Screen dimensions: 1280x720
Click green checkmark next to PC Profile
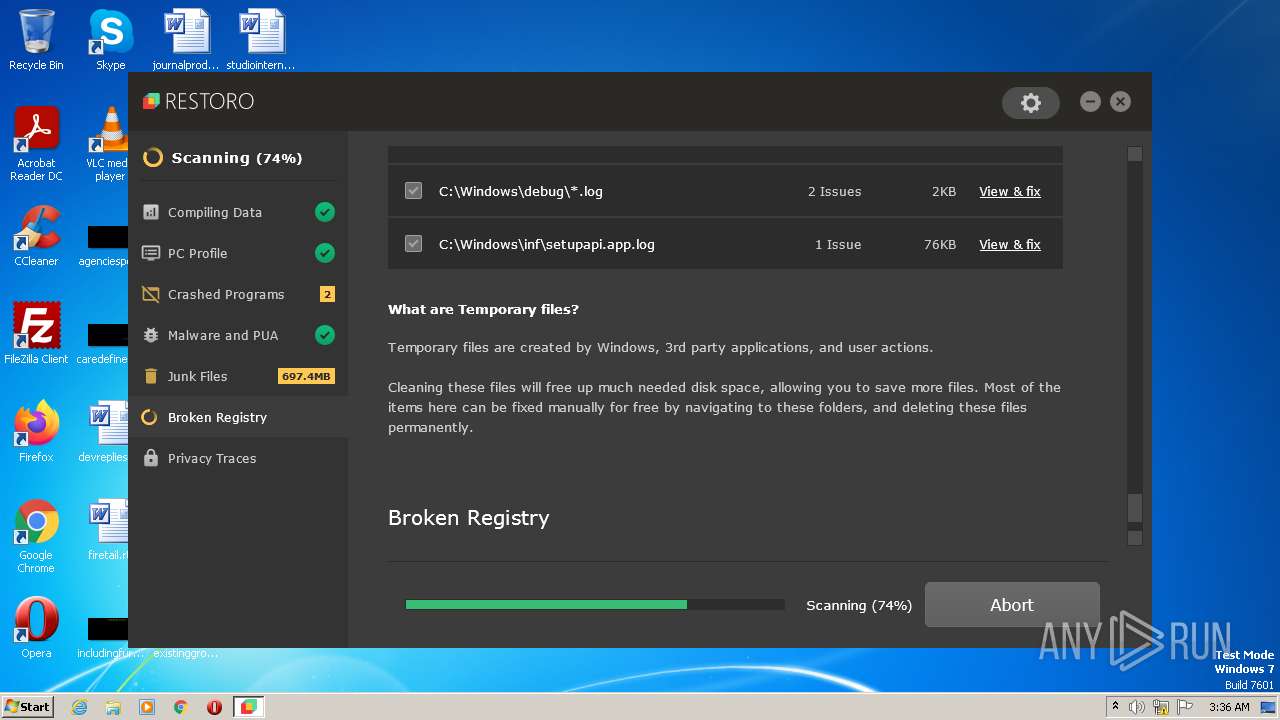(x=325, y=253)
